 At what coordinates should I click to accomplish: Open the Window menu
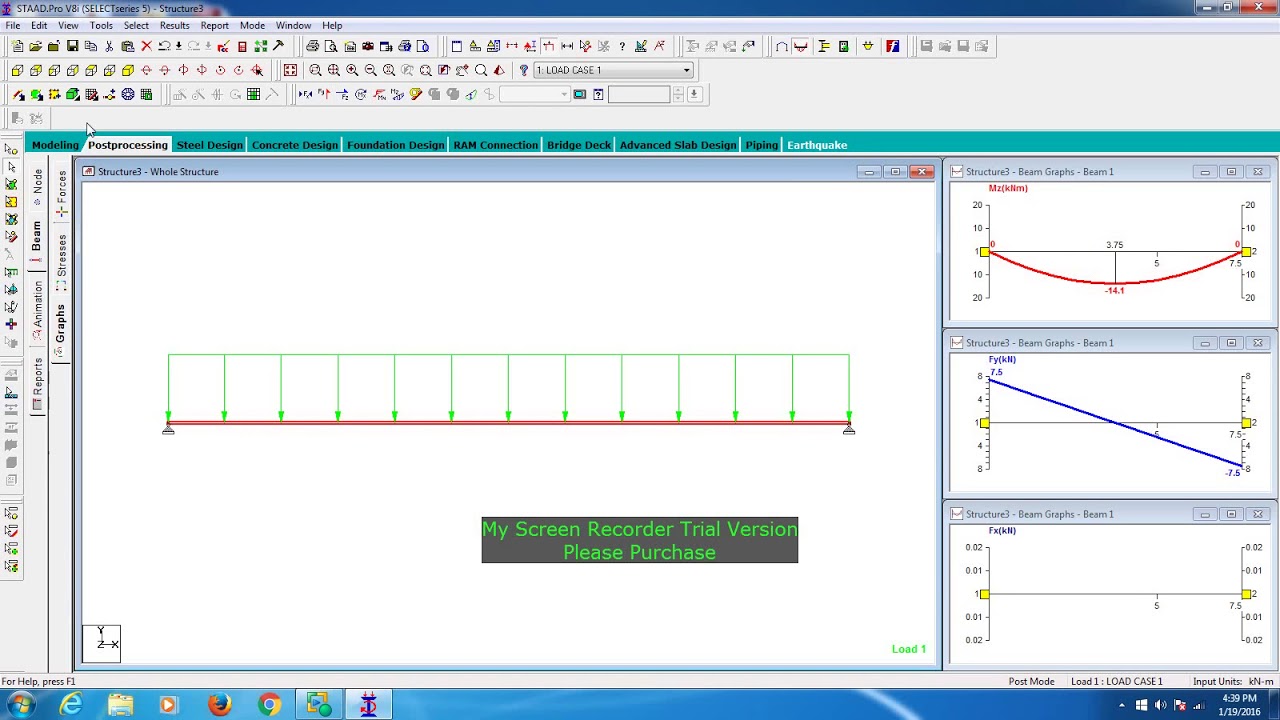coord(293,25)
